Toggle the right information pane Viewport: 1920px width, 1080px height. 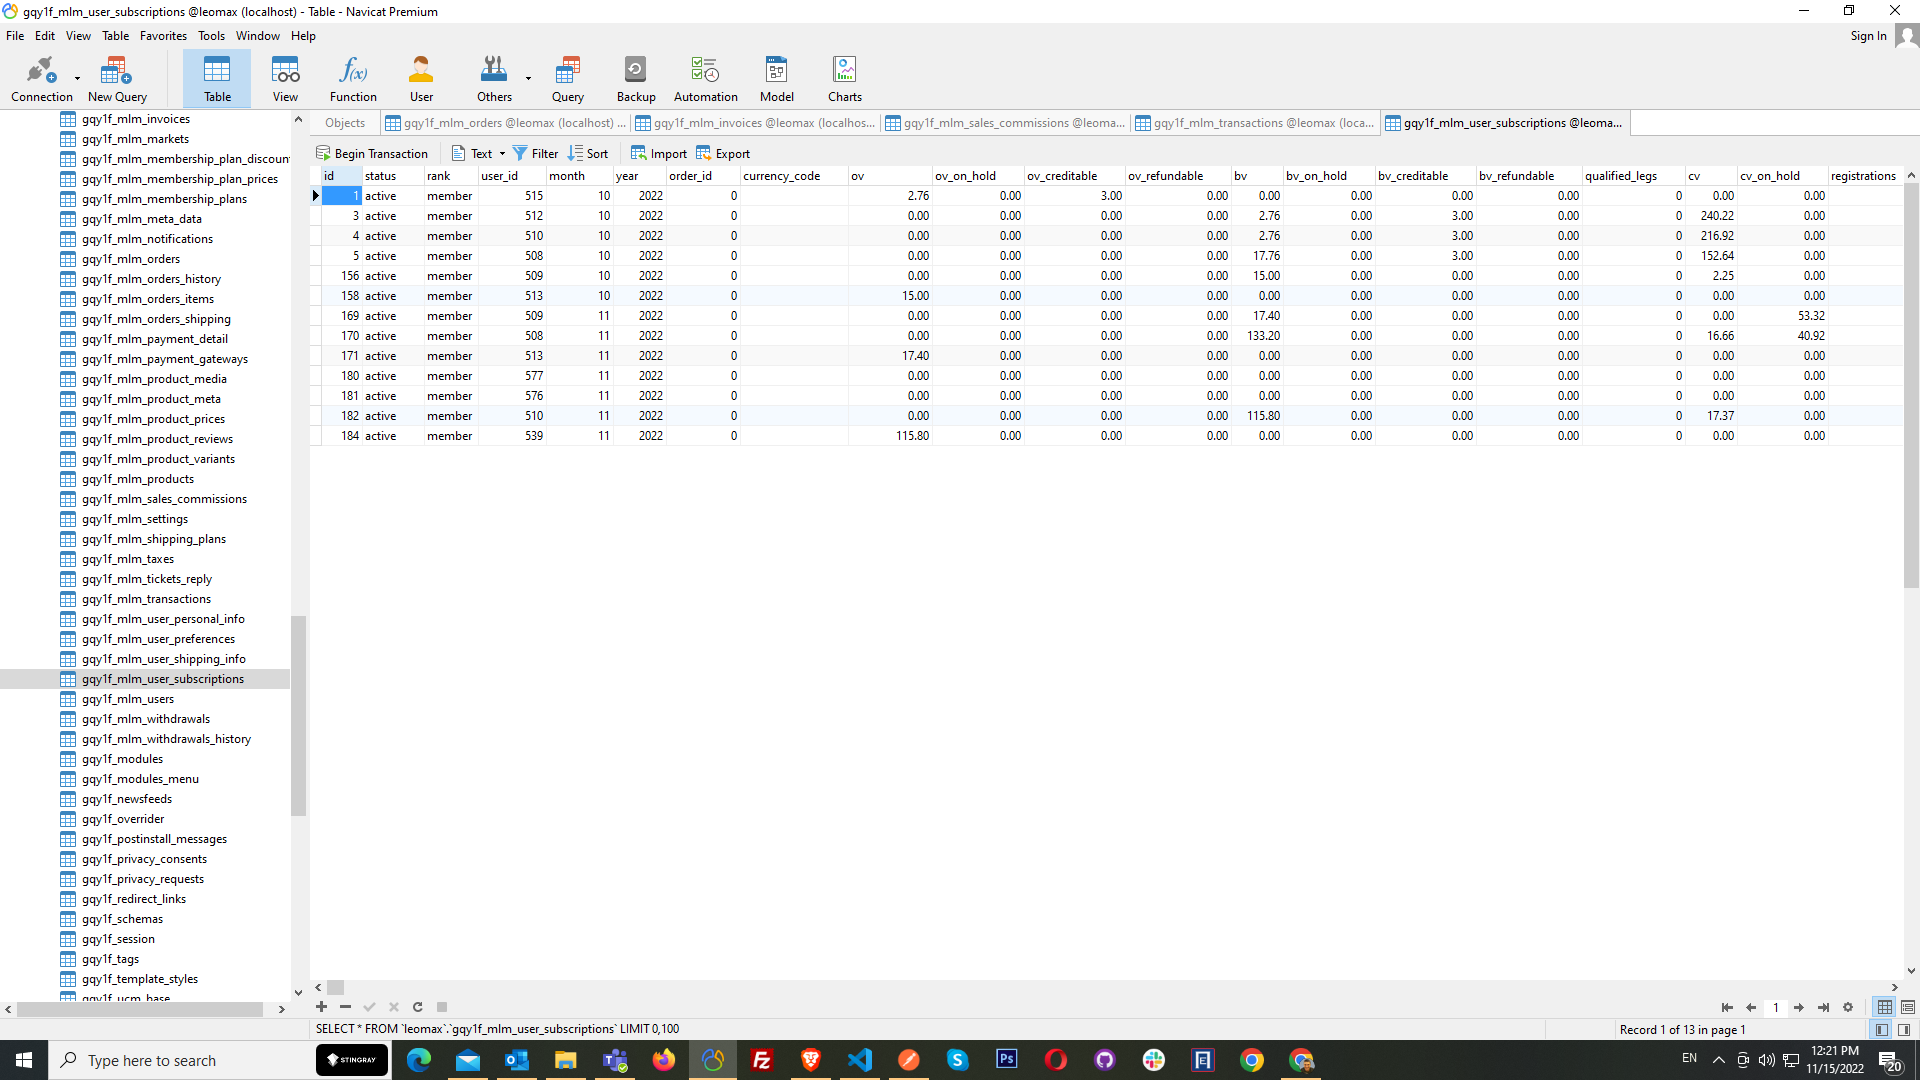tap(1904, 1030)
